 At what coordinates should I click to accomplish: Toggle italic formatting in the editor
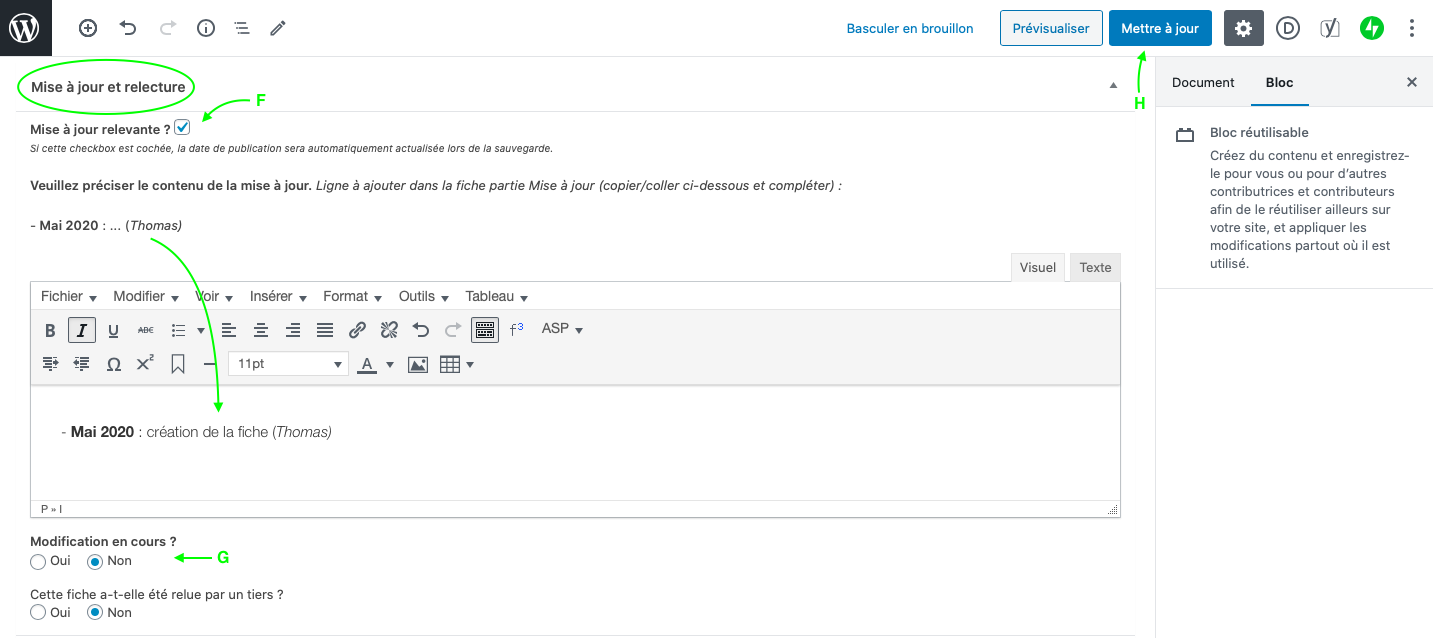coord(82,330)
